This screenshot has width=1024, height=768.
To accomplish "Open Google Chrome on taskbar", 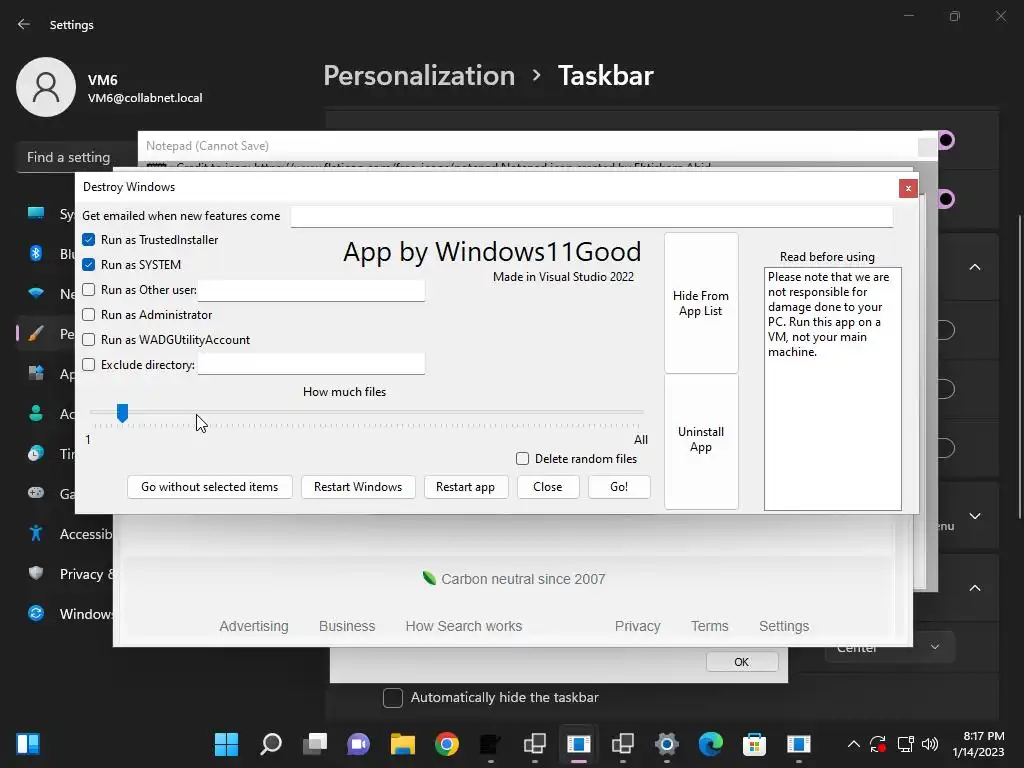I will 447,744.
